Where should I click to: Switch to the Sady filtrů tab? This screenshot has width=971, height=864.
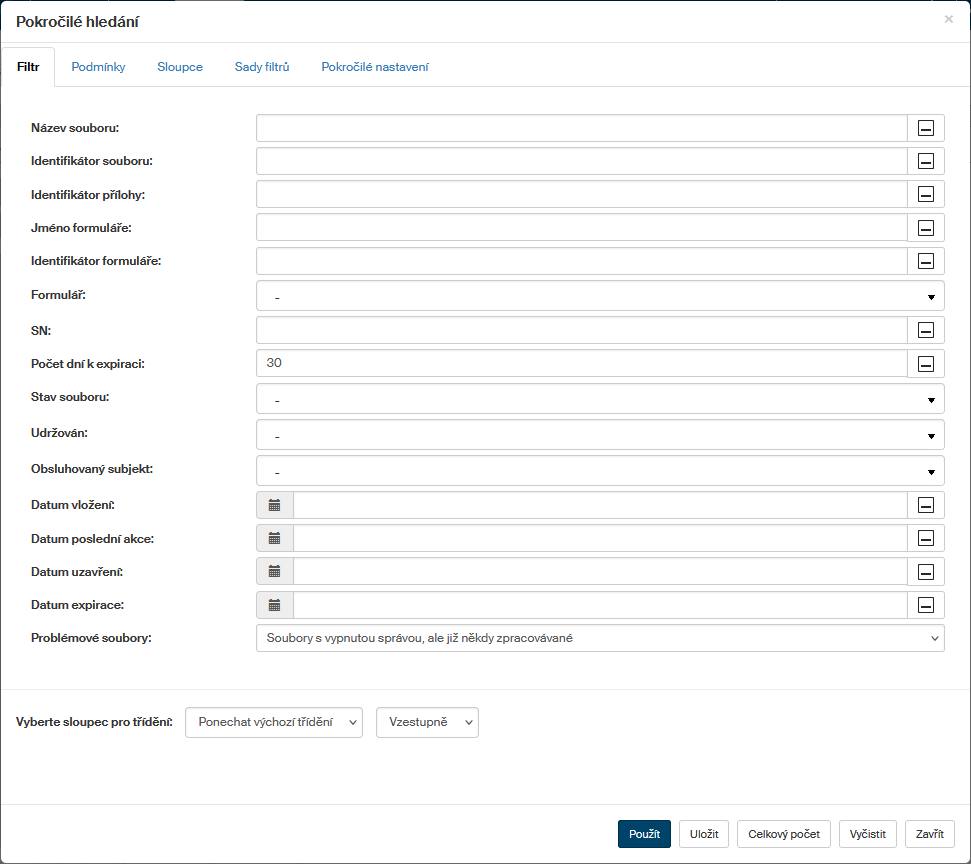[x=262, y=67]
